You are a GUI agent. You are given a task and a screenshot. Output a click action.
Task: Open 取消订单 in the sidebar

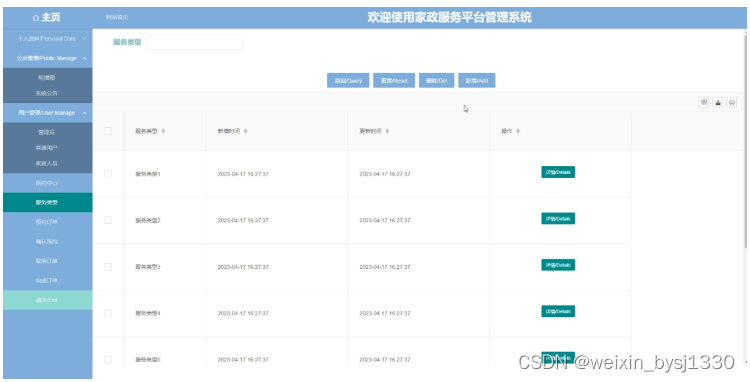pos(47,261)
